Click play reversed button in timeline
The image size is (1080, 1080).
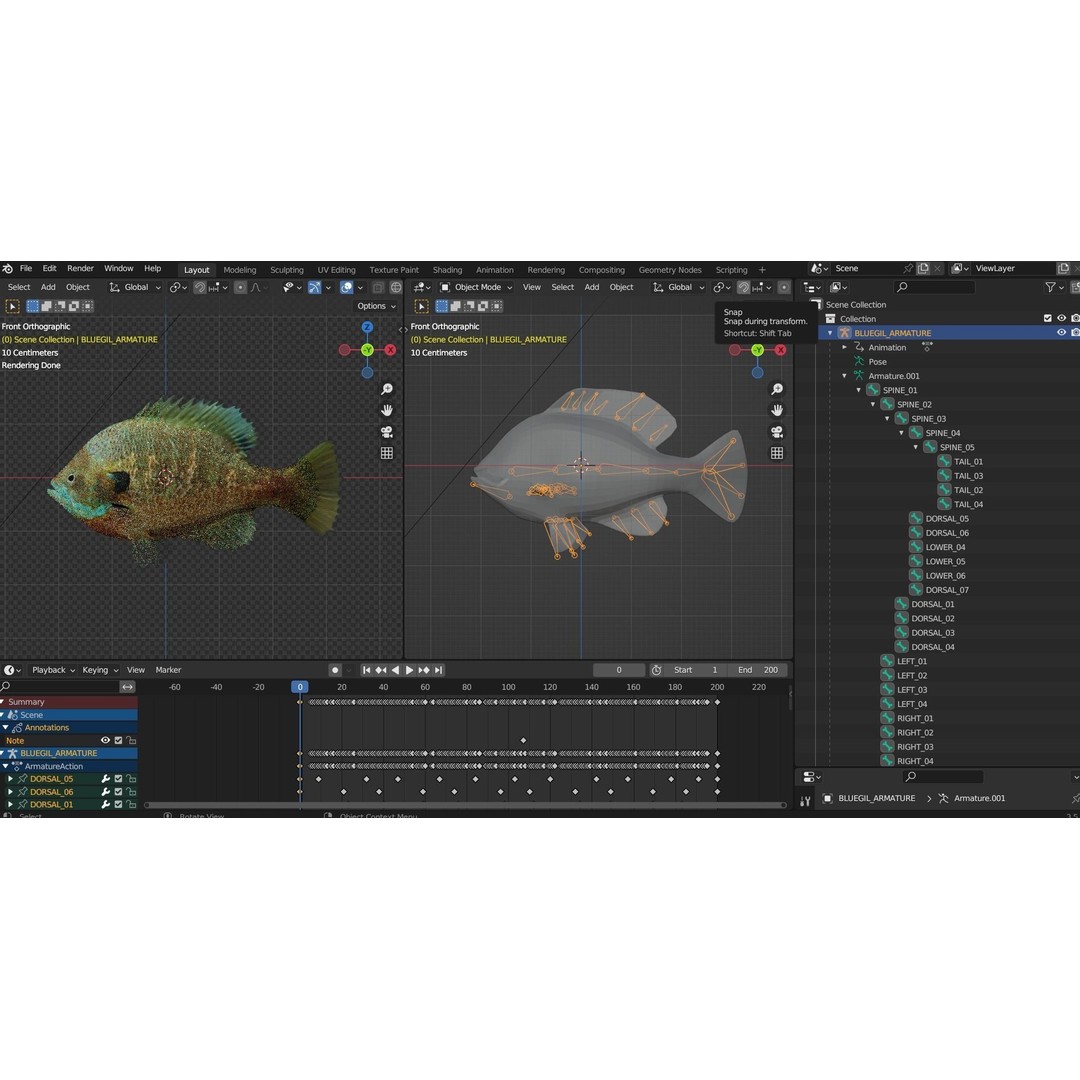point(395,670)
